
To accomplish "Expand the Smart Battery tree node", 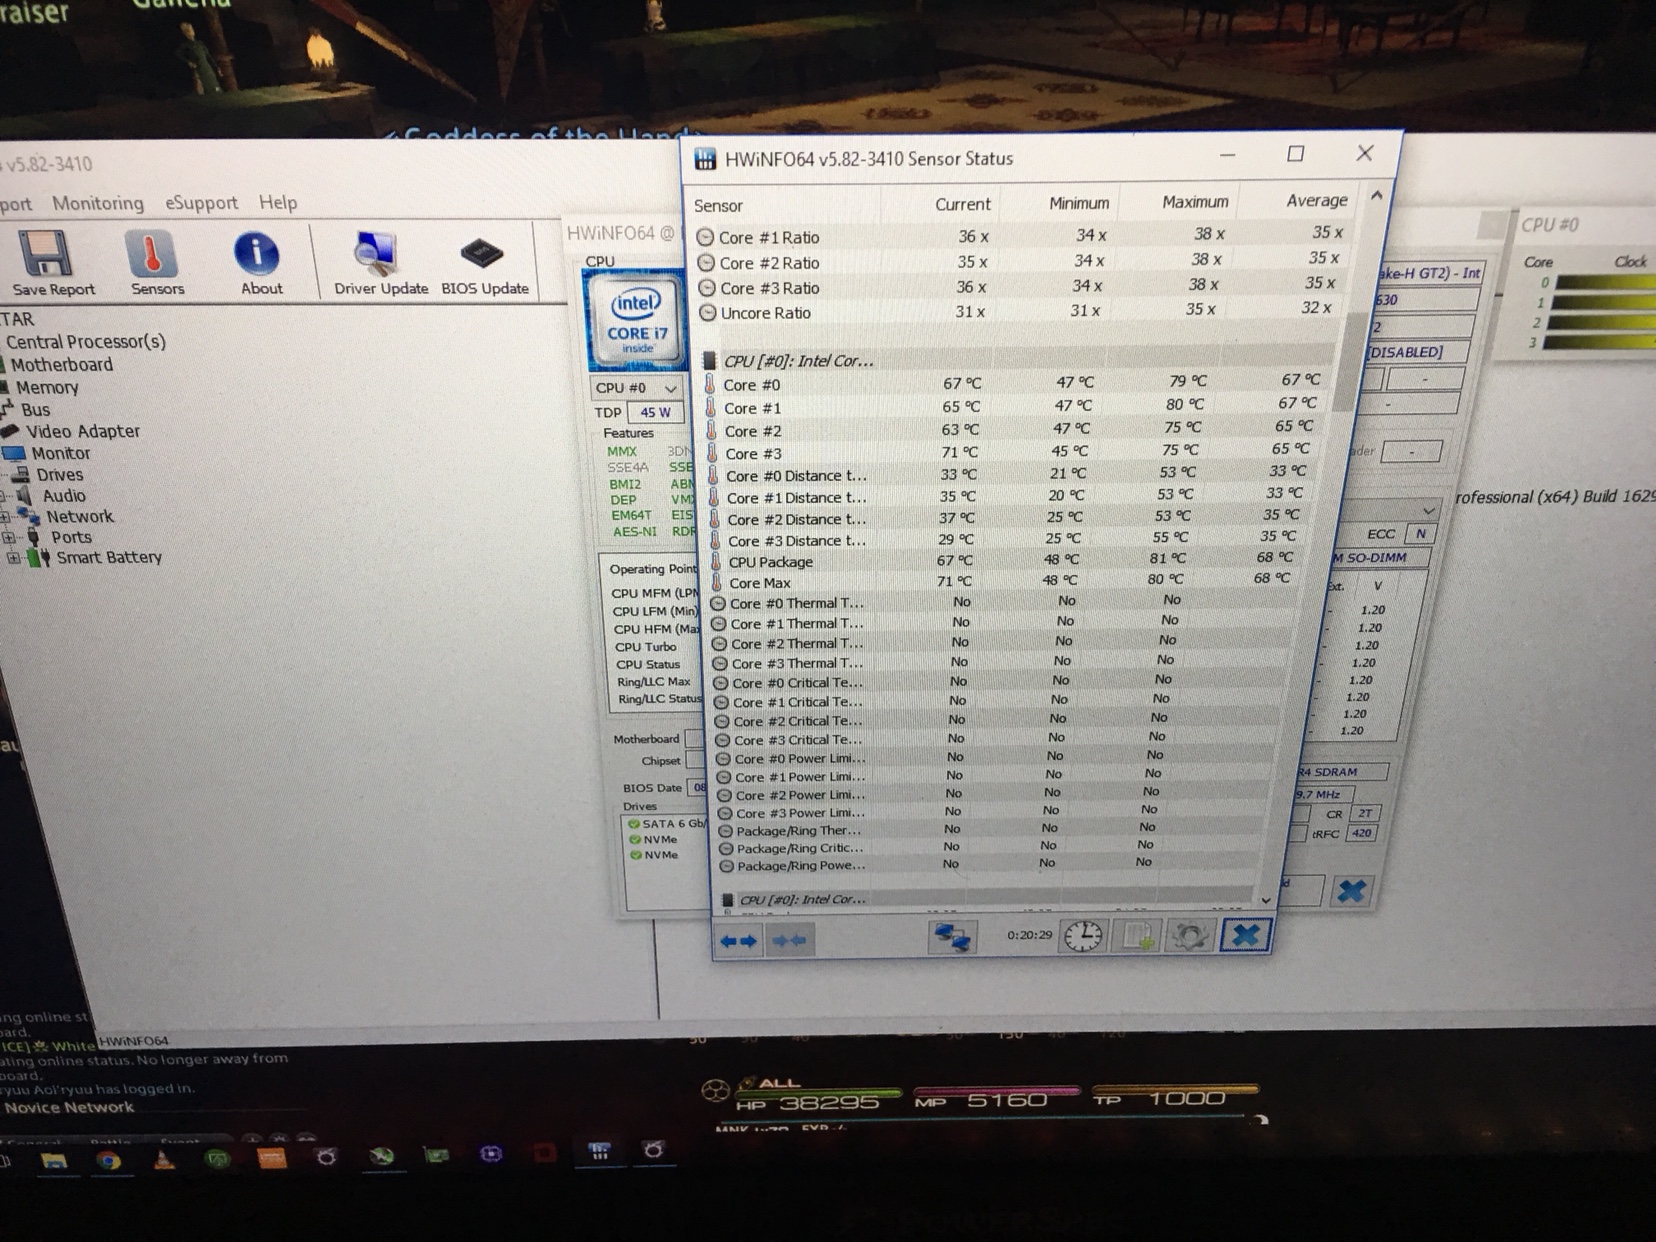I will point(13,558).
